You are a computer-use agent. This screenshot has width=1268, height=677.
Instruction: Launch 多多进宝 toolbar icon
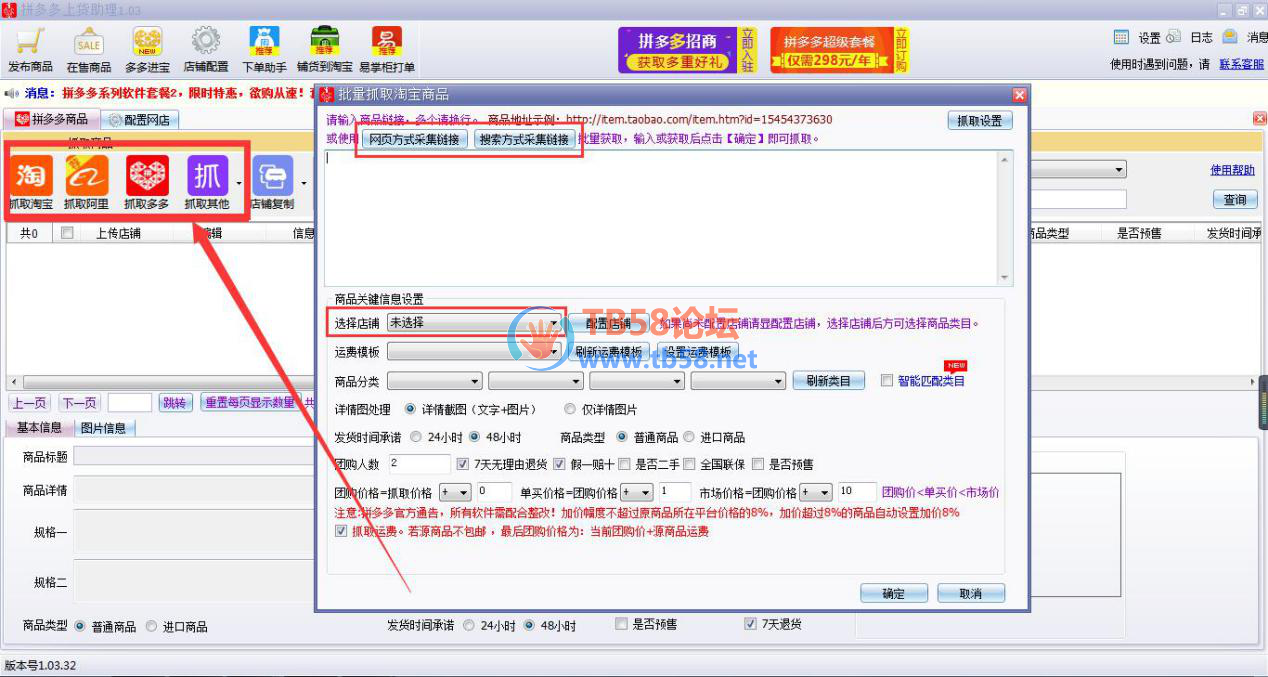[147, 49]
